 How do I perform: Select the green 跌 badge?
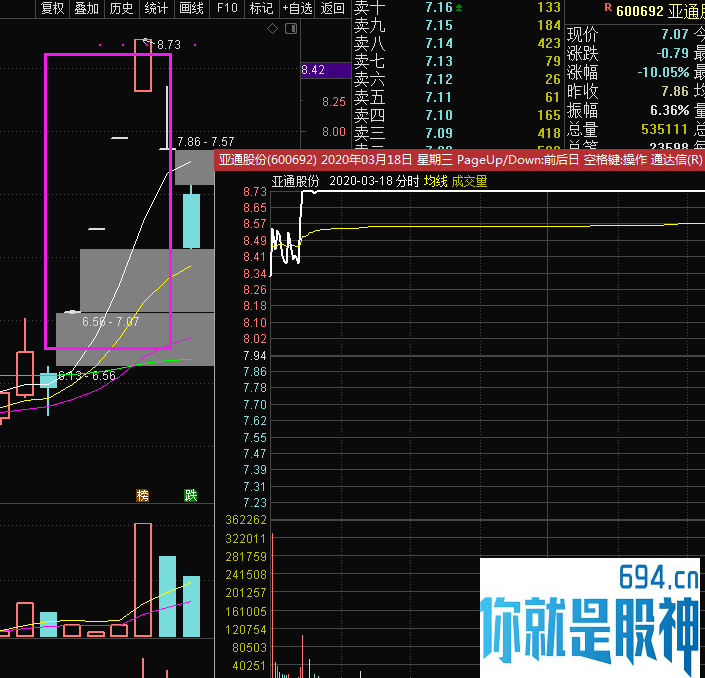(x=191, y=495)
